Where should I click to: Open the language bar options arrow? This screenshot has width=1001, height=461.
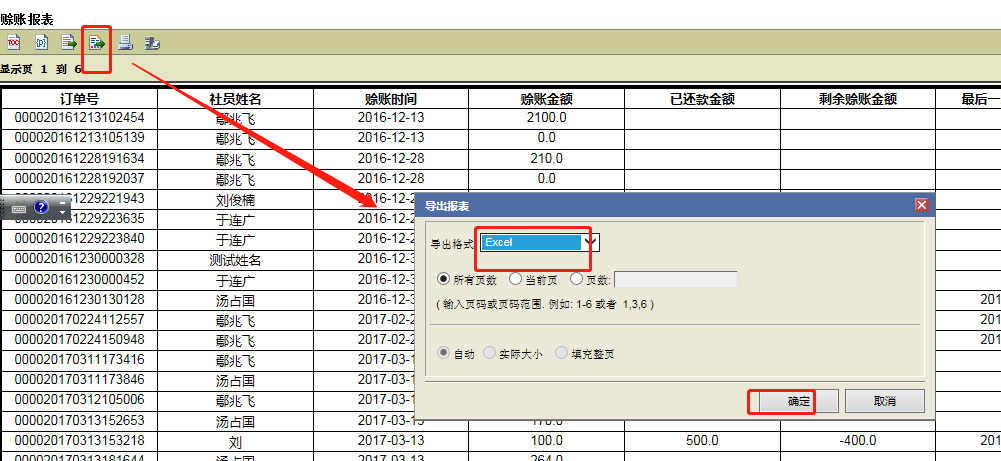point(63,213)
